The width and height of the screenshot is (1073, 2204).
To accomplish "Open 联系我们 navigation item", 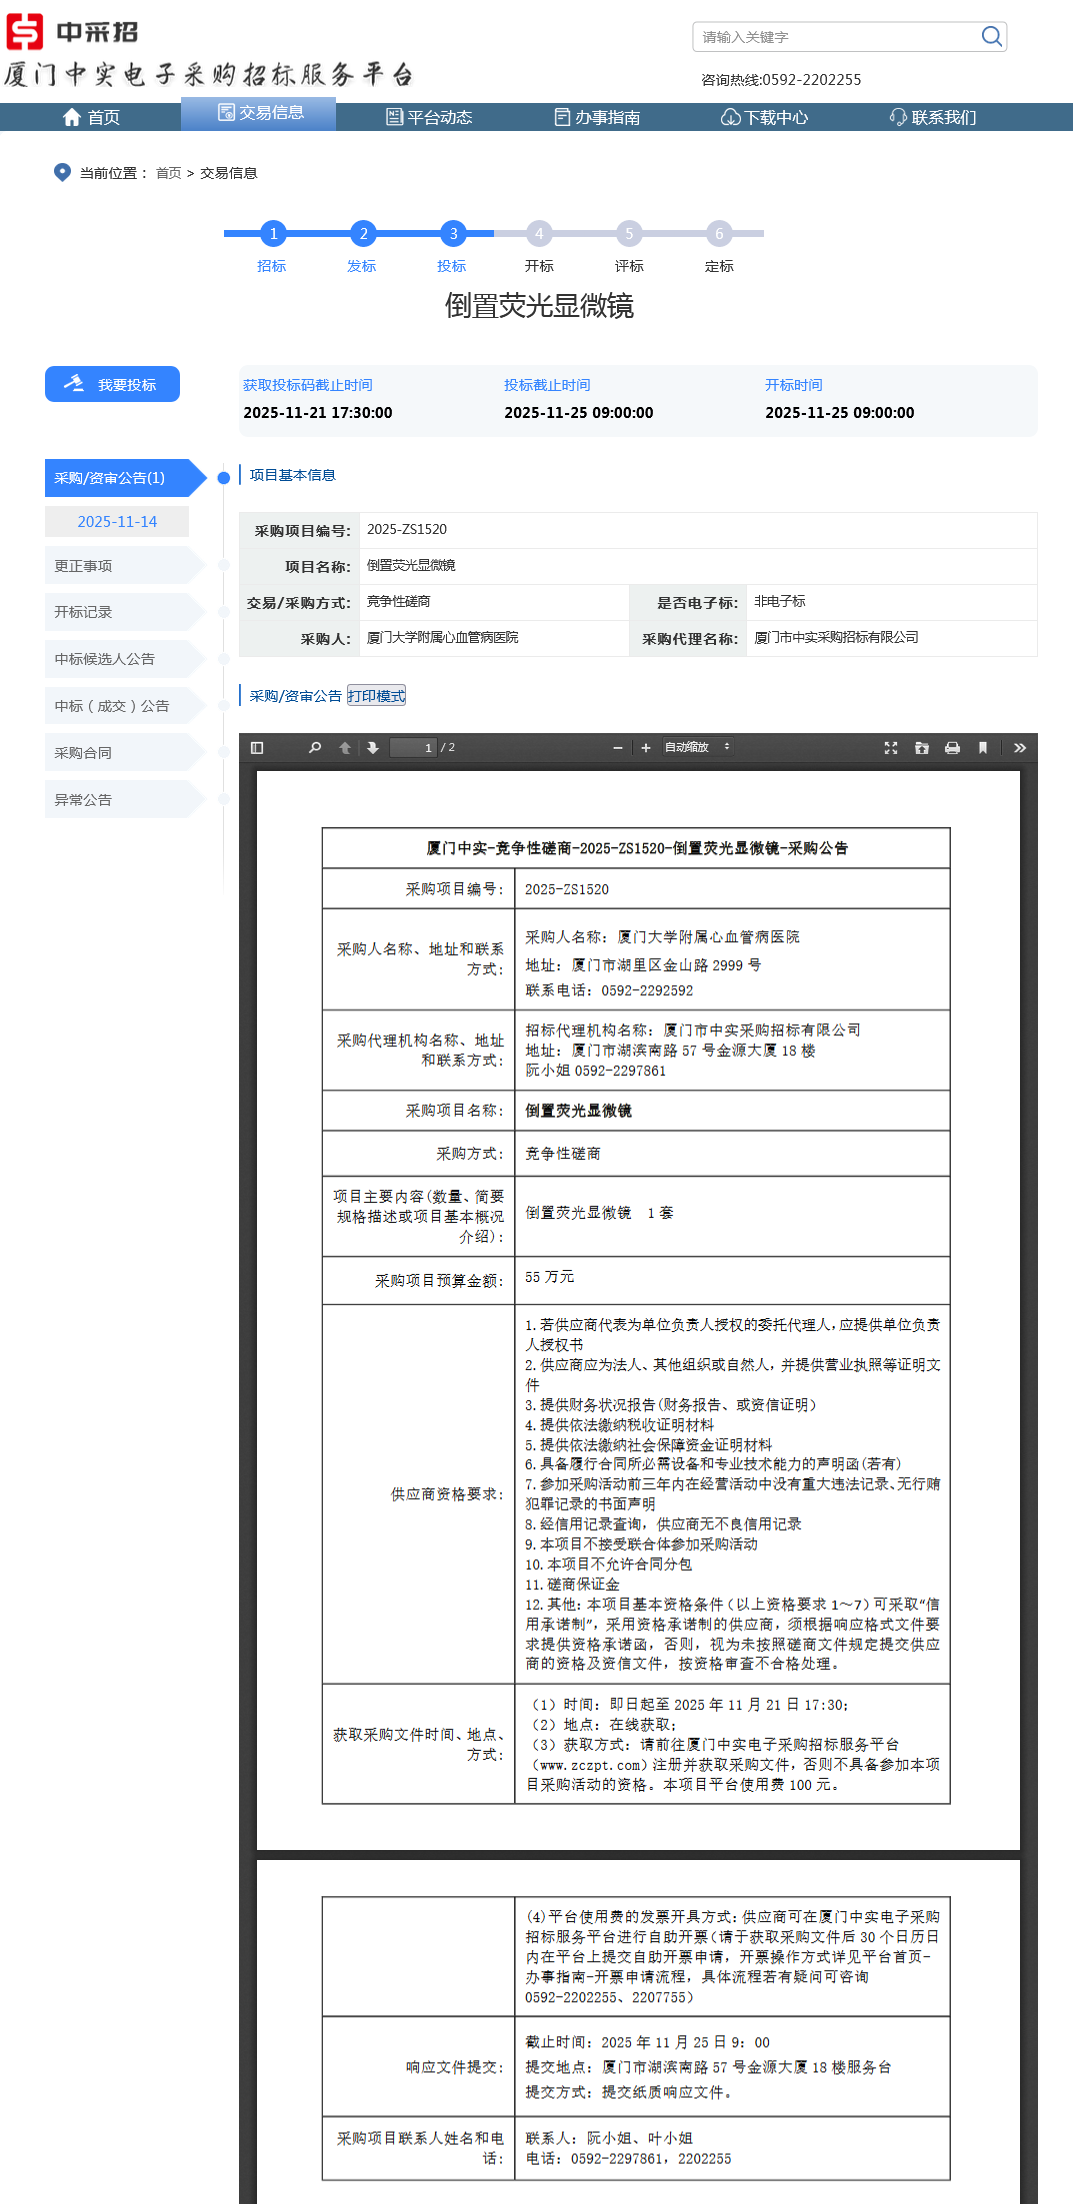I will [933, 117].
